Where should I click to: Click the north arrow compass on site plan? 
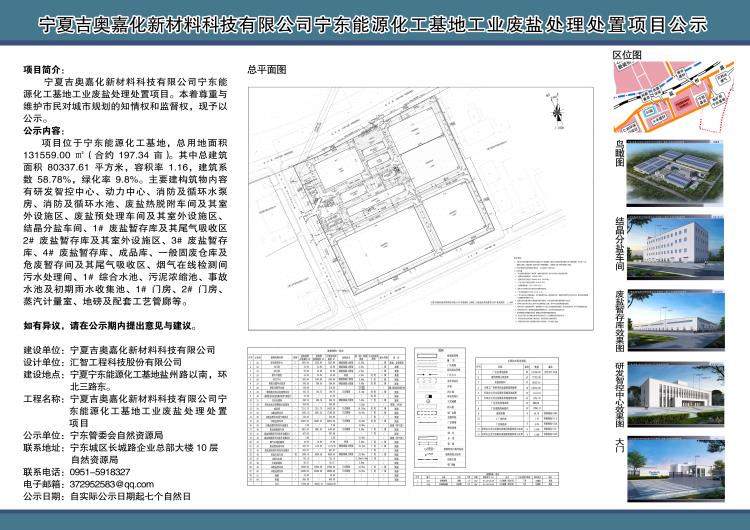pos(557,112)
